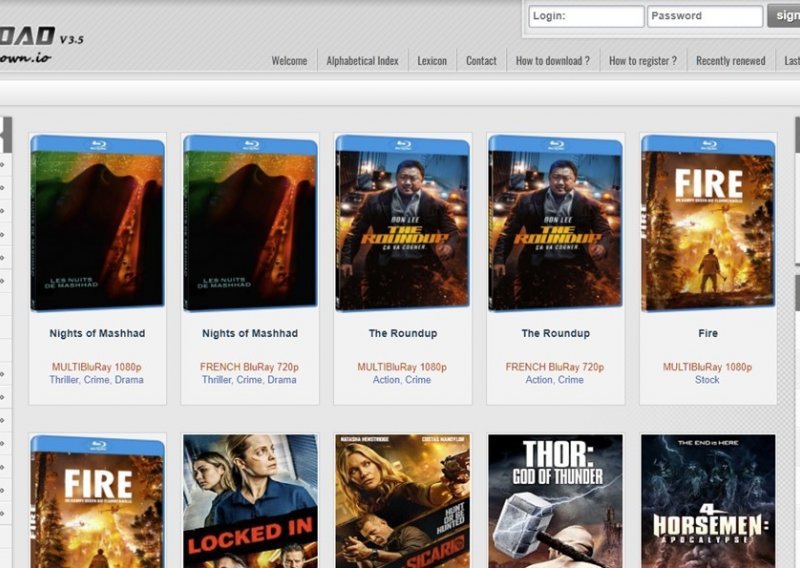
Task: Select FRENCH BluRay 720p under Nights of Mashhad
Action: pos(249,367)
